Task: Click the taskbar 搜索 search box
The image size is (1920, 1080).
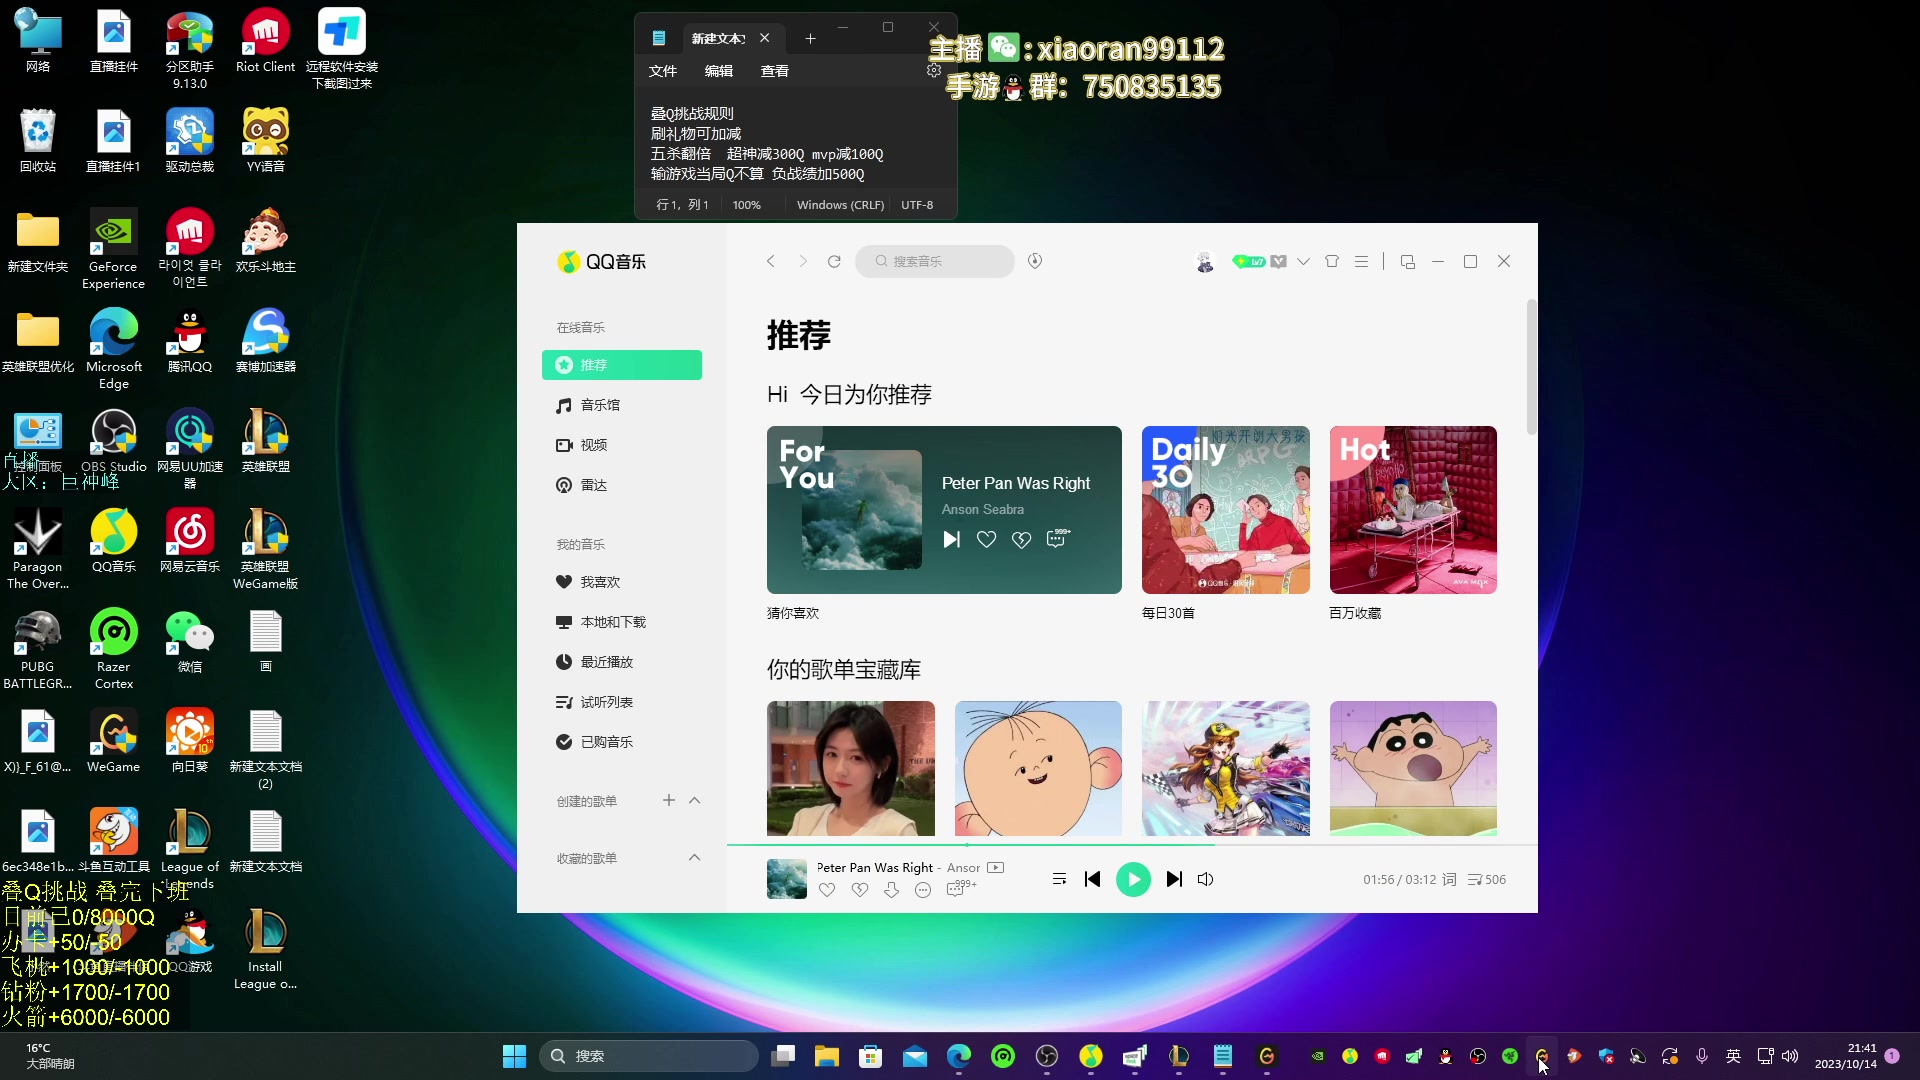Action: pos(649,1056)
